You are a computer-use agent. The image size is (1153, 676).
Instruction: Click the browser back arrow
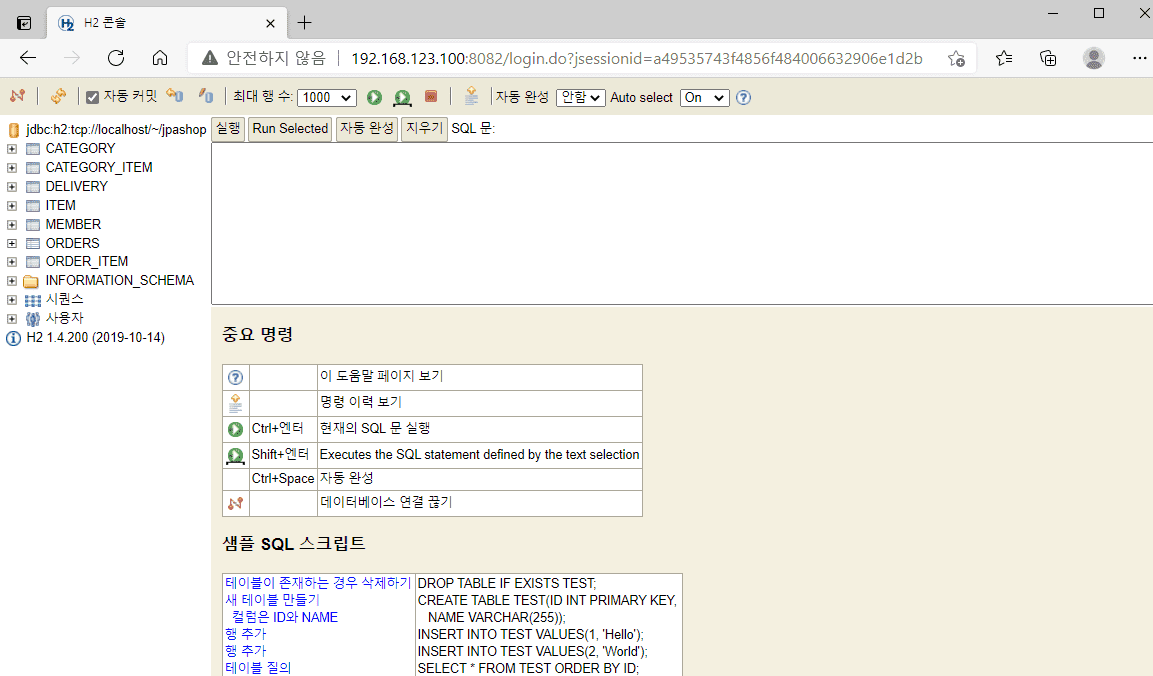tap(28, 58)
